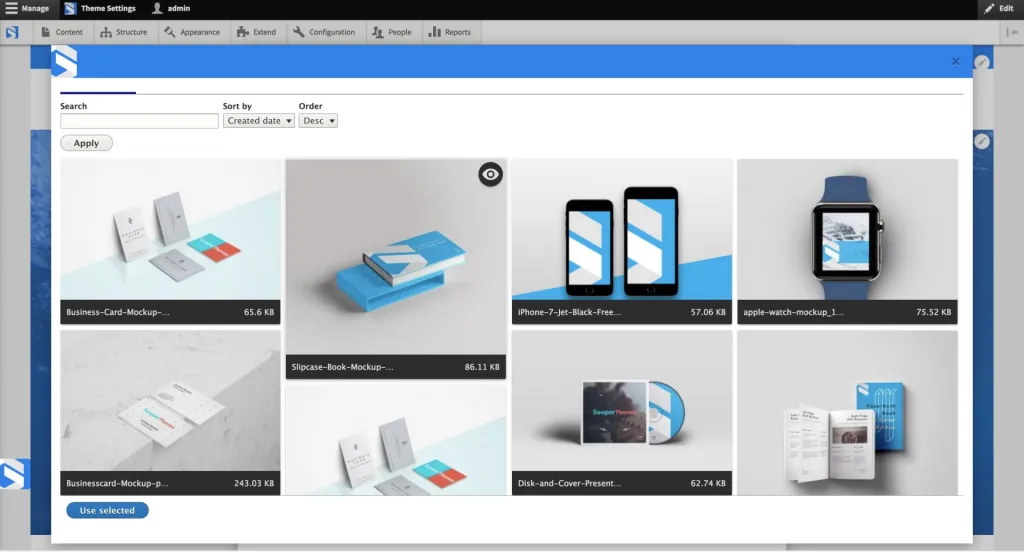Open the Manage hamburger menu
The height and width of the screenshot is (552, 1024).
(x=12, y=9)
